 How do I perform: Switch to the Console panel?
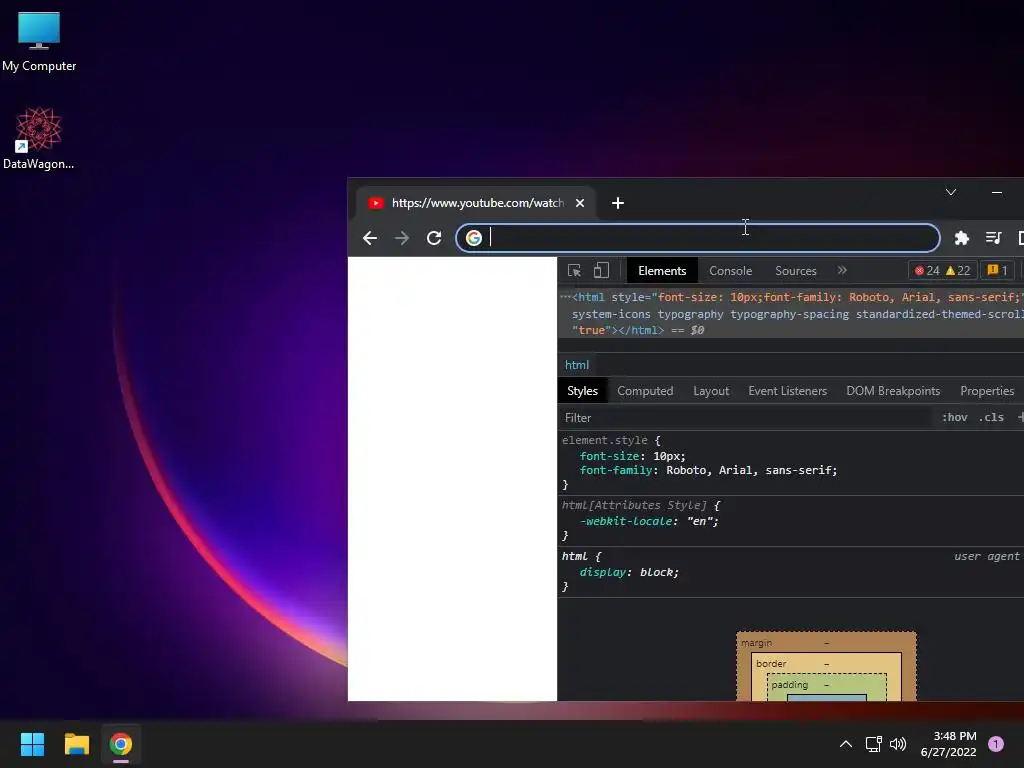pyautogui.click(x=730, y=270)
